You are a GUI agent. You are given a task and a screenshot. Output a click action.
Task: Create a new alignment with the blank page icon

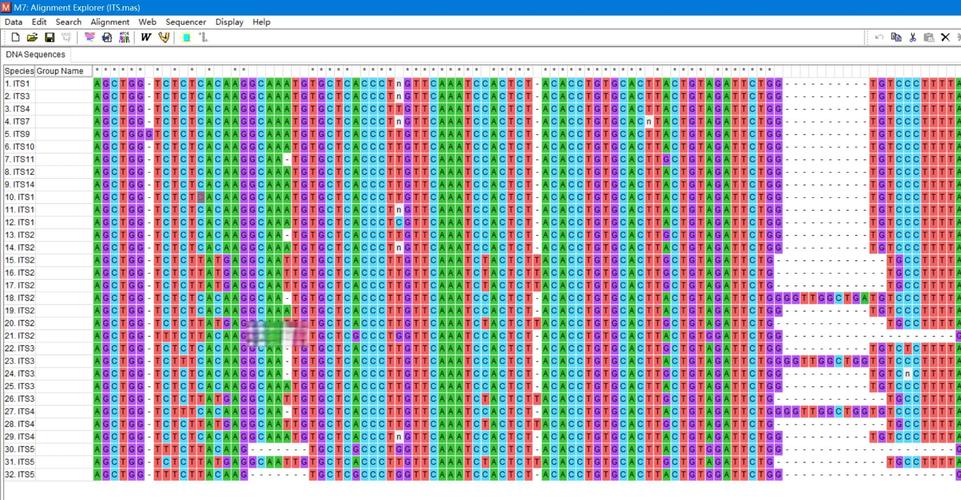15,37
